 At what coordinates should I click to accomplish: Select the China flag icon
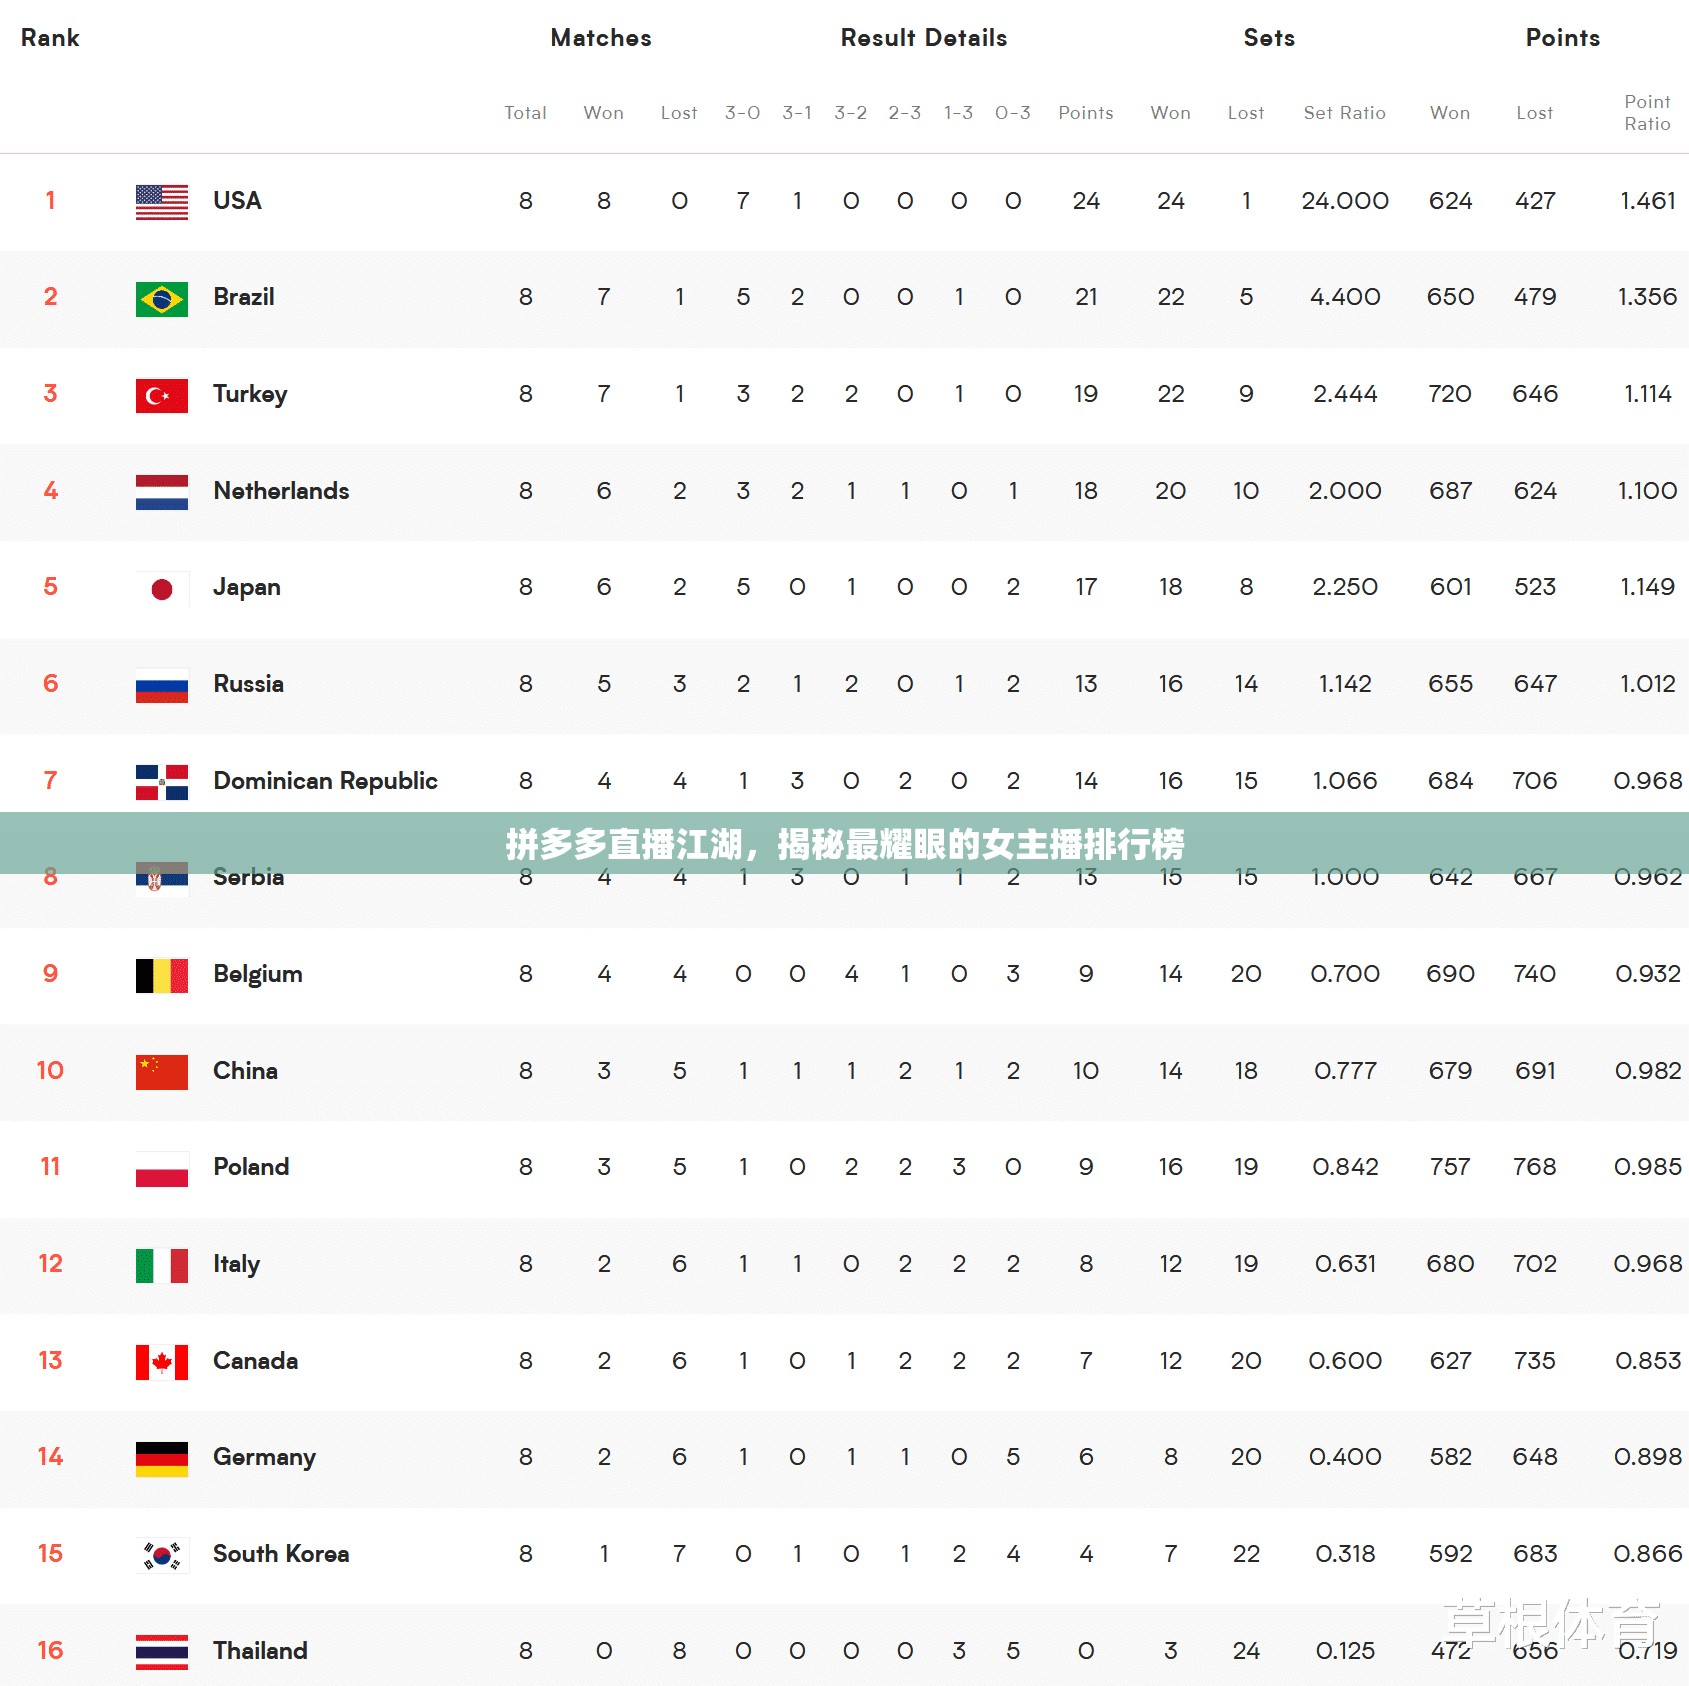click(162, 1072)
